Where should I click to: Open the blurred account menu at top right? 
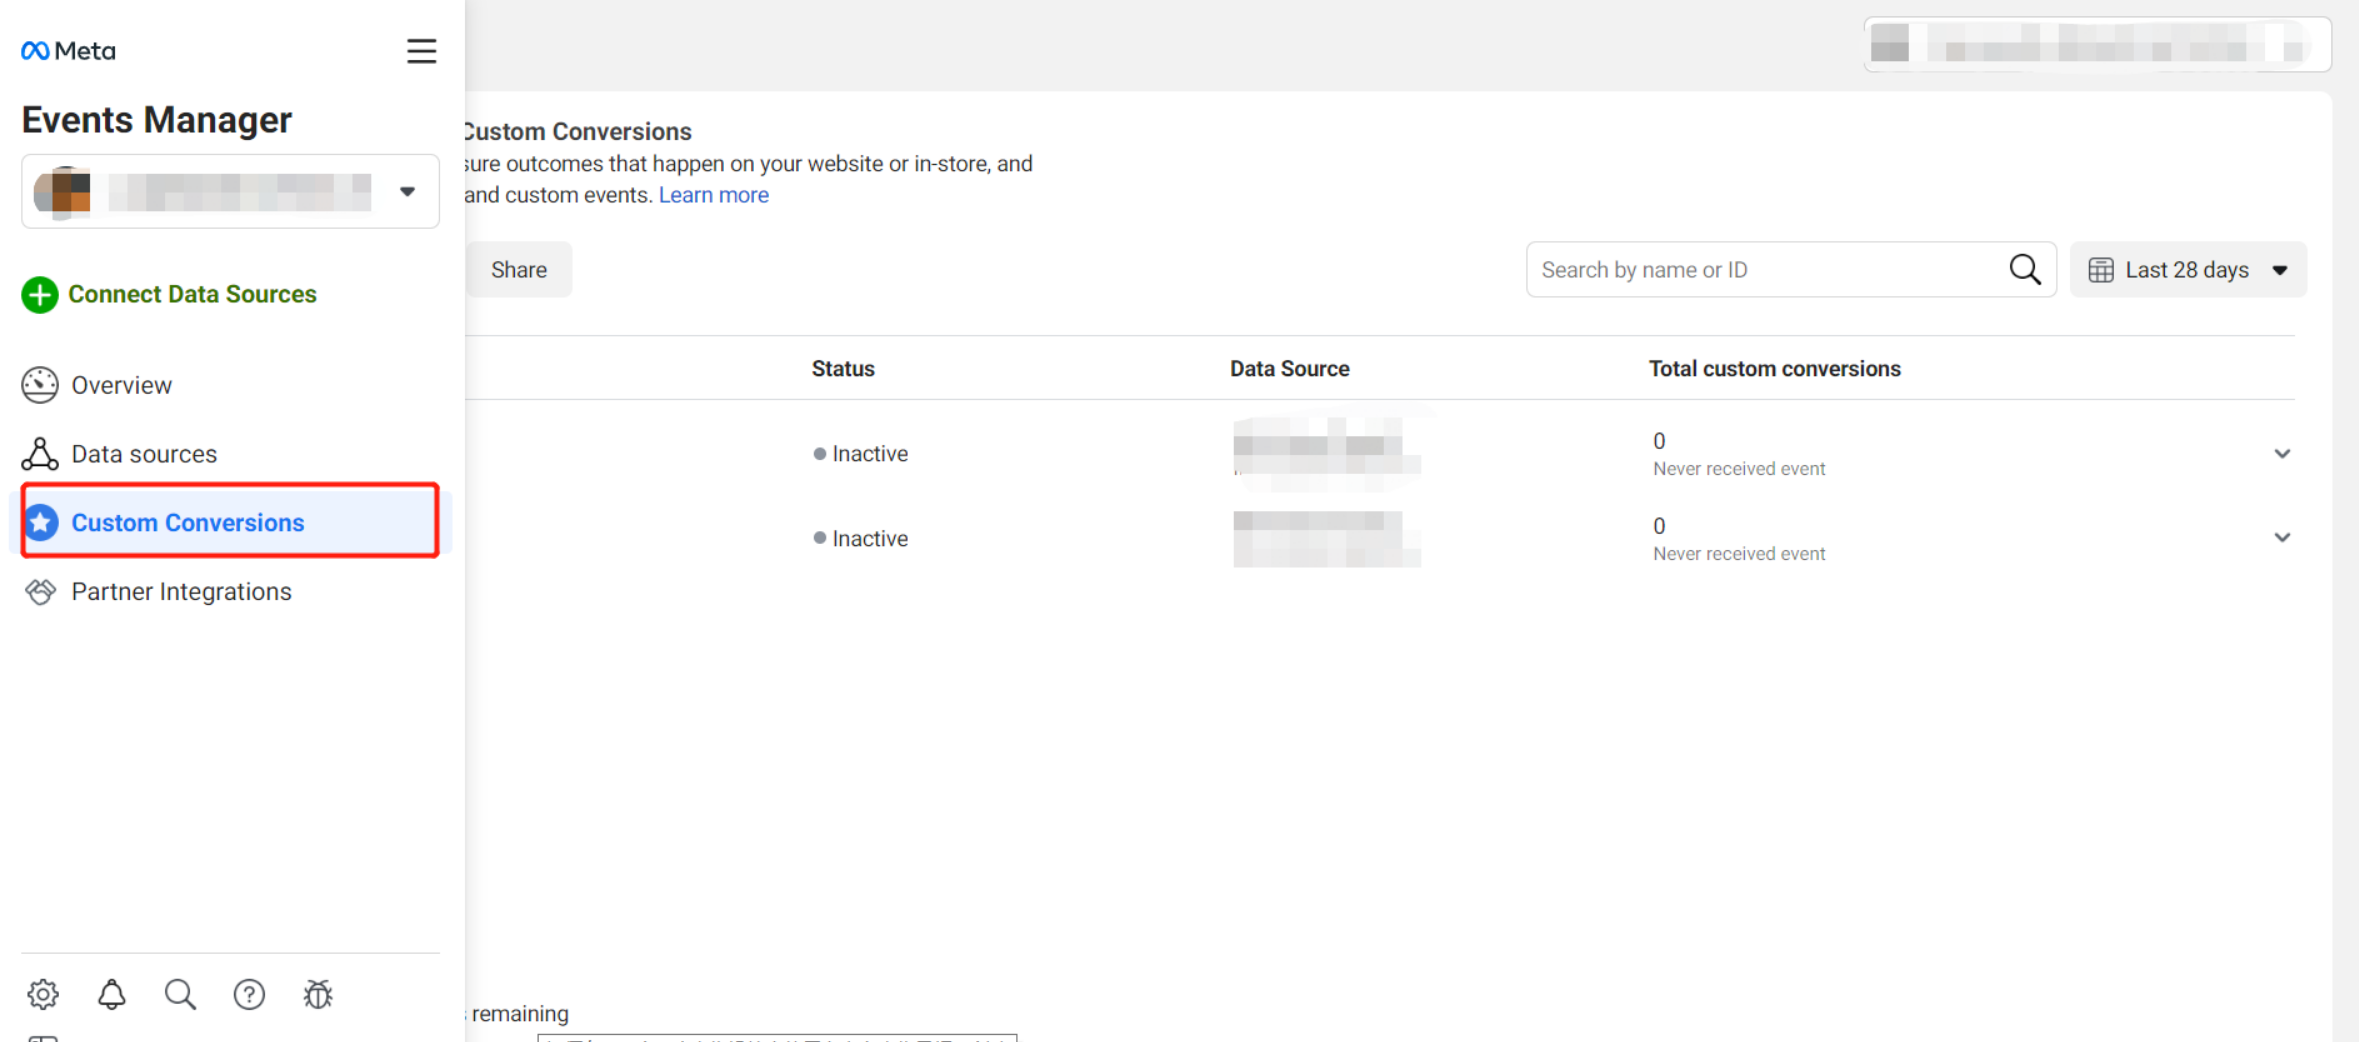(x=2097, y=44)
